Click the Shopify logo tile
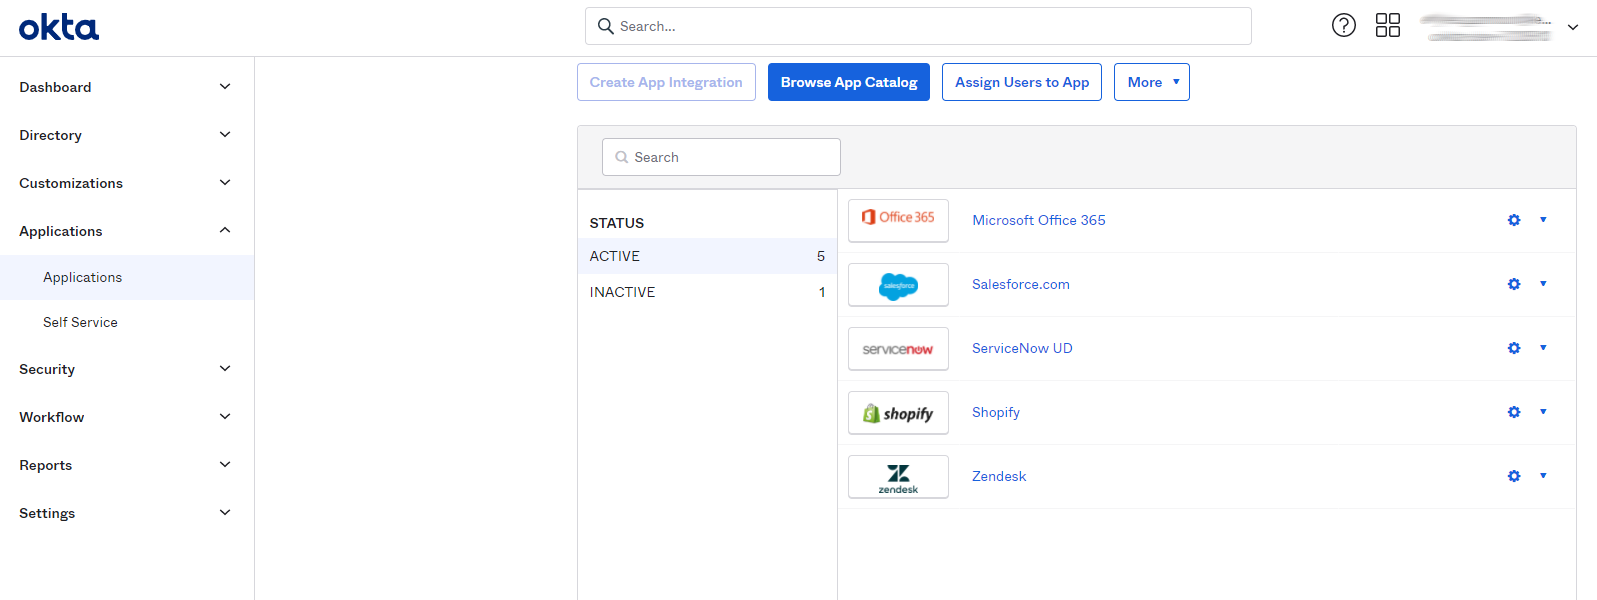 pyautogui.click(x=898, y=413)
